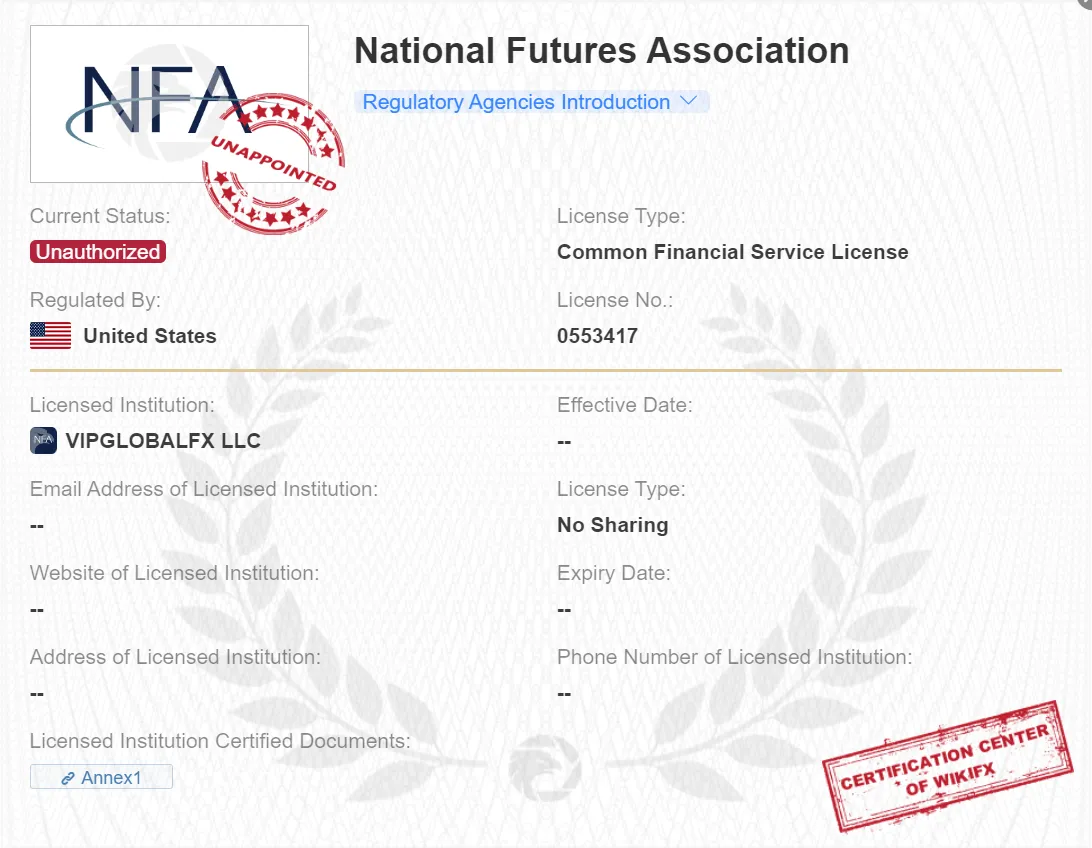Screen dimensions: 1092x848
Task: Click the United States flag icon
Action: click(x=50, y=336)
